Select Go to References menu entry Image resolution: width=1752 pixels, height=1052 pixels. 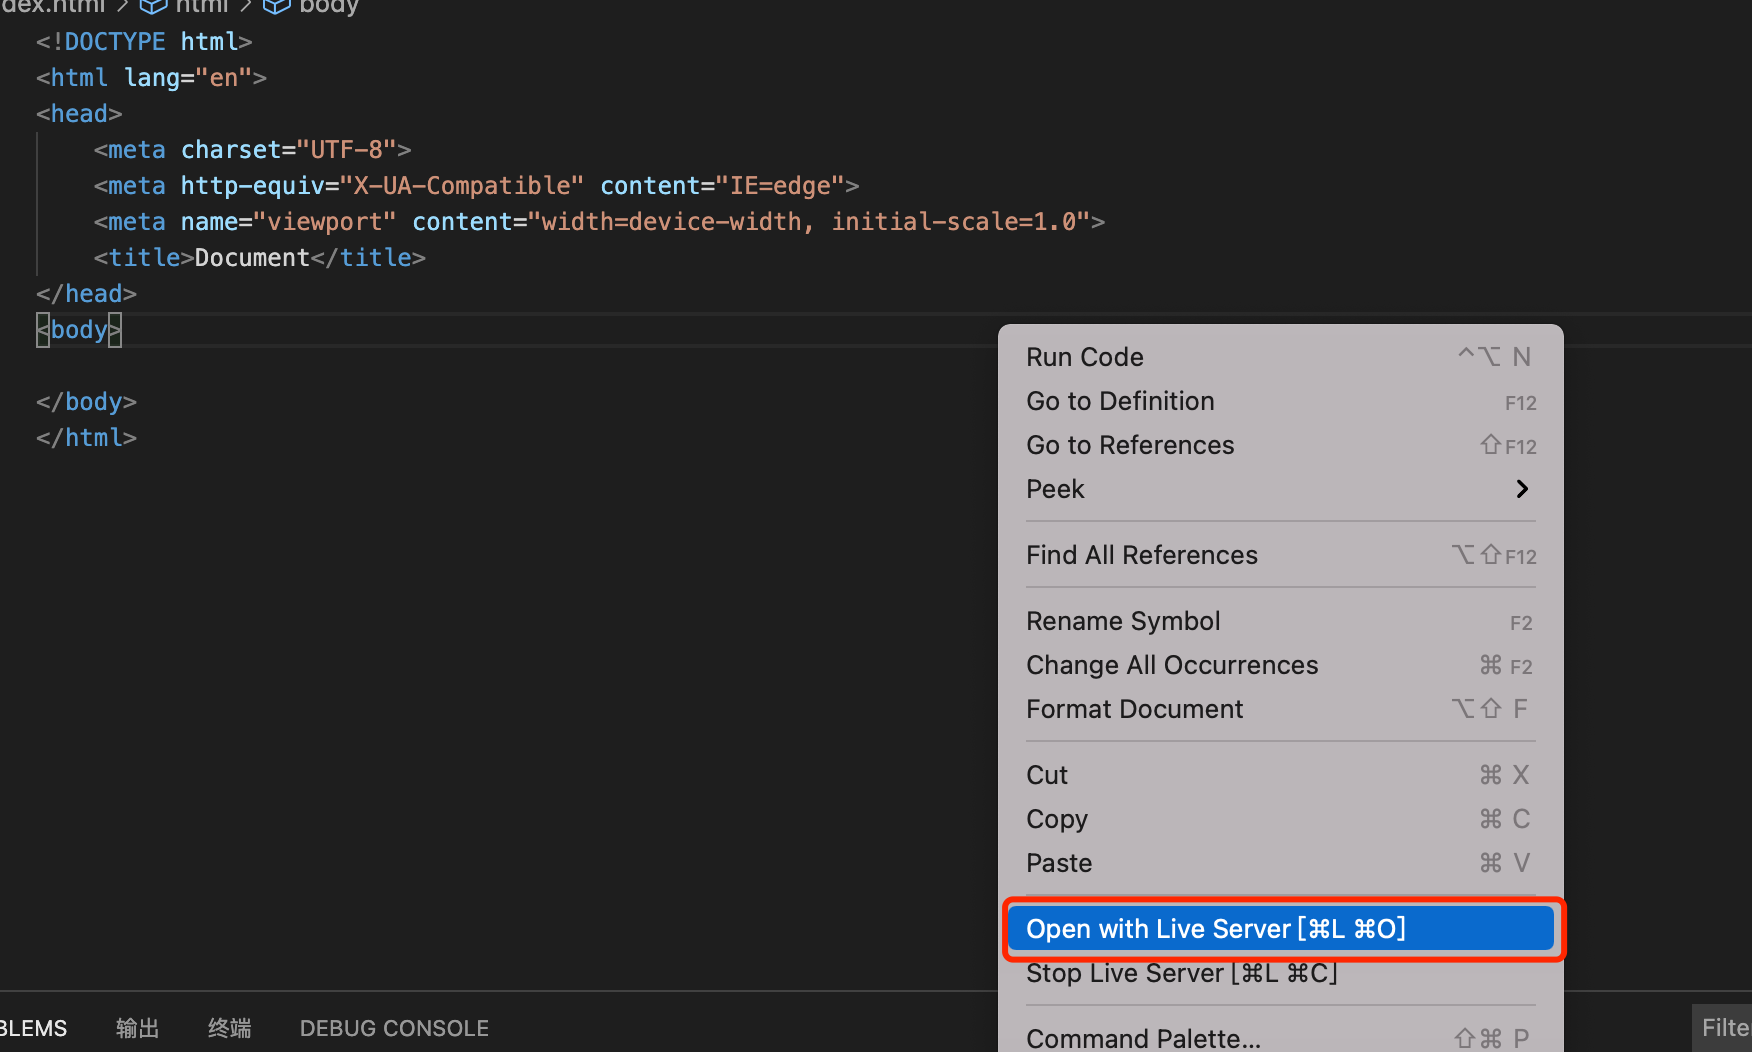pos(1280,445)
